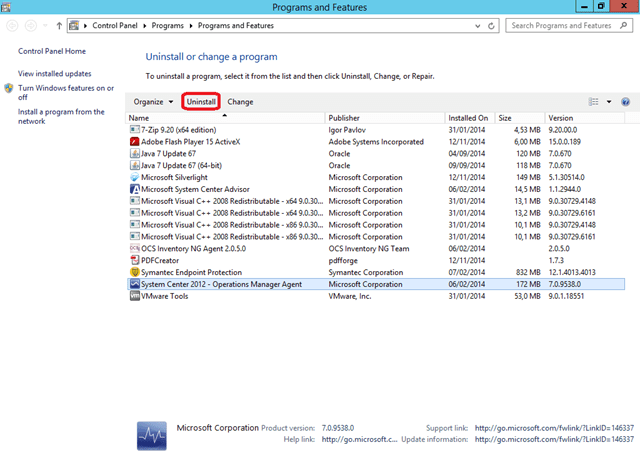Viewport: 640px width, 455px height.
Task: Open the recent locations dropdown arrow
Action: coord(45,26)
